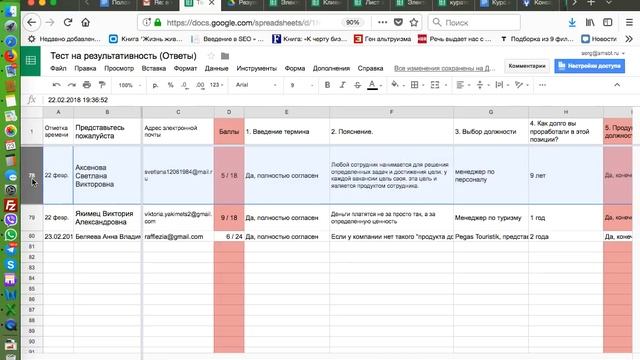Image resolution: width=640 pixels, height=360 pixels.
Task: Open the text color picker
Action: [x=372, y=85]
